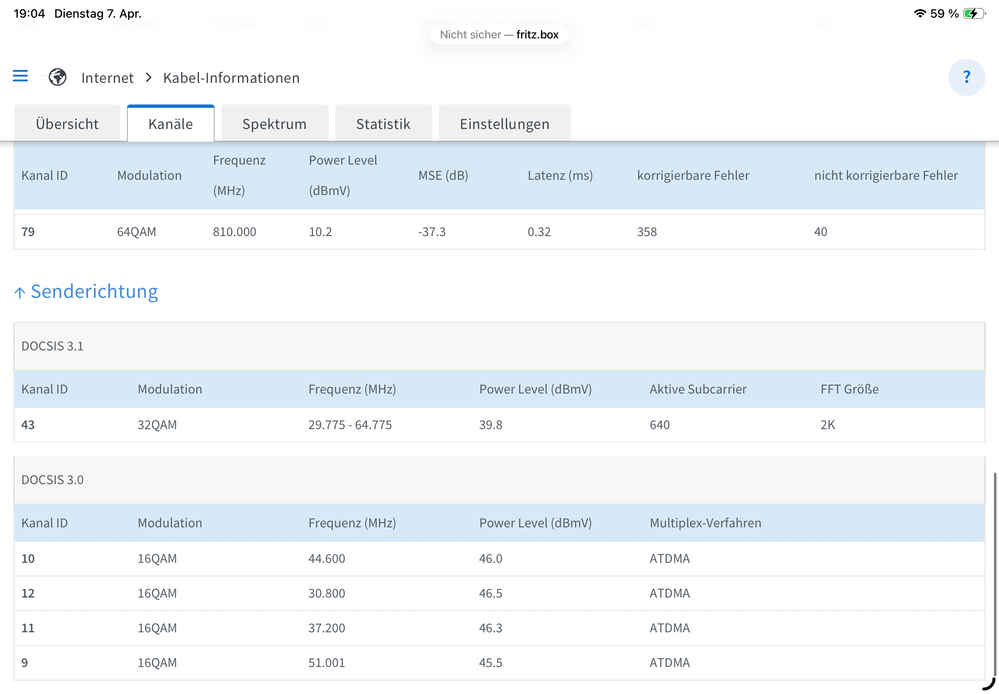The image size is (999, 694).
Task: Click the arrow beside Senderichtung heading
Action: click(x=20, y=293)
